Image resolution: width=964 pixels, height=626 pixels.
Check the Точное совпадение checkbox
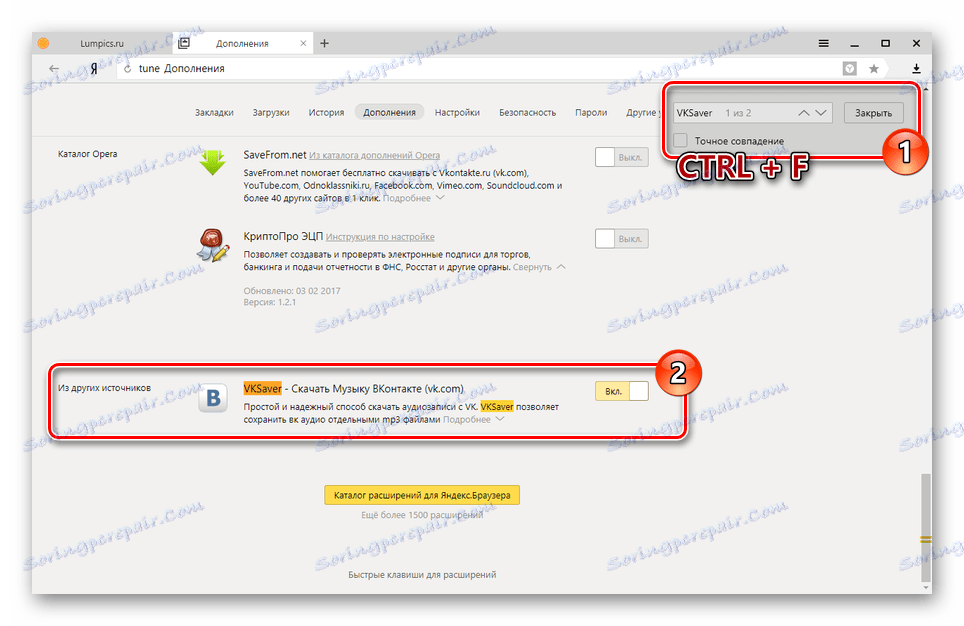(x=680, y=140)
